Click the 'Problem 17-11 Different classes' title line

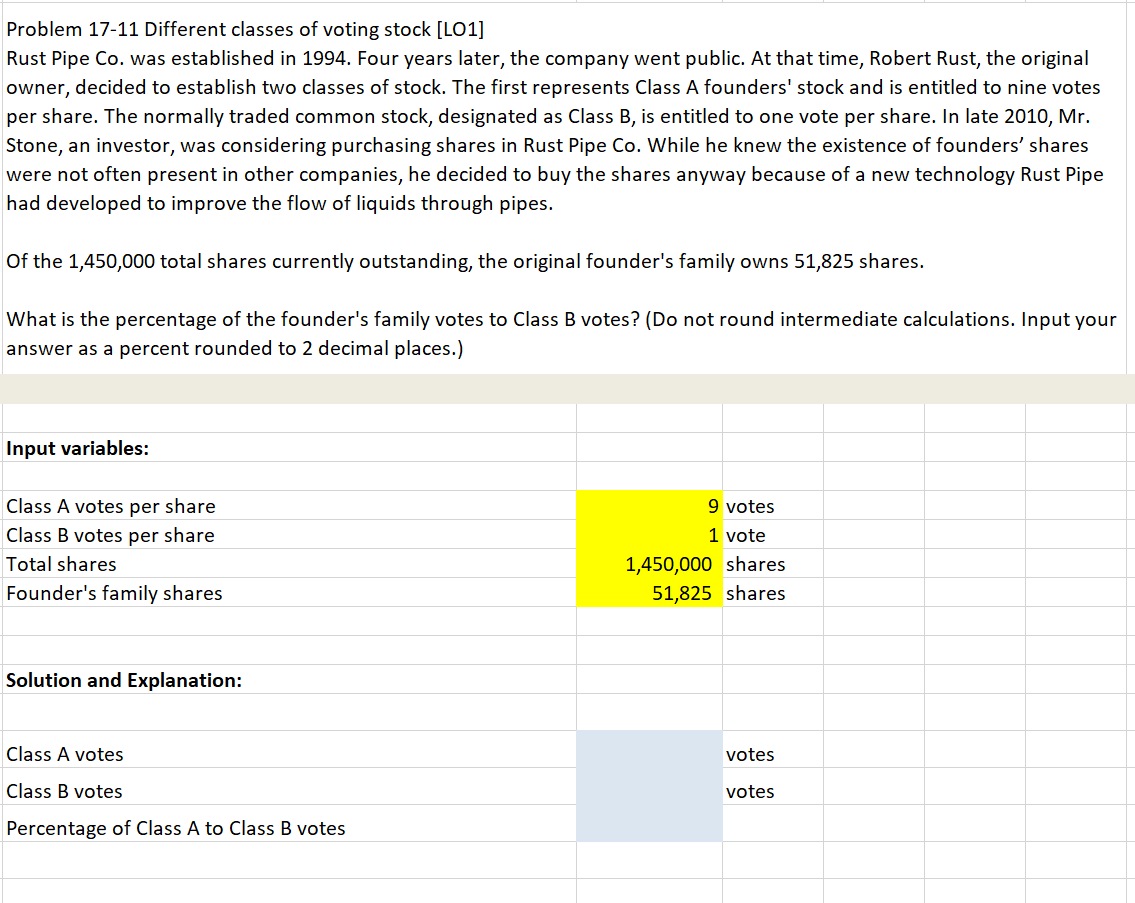245,29
